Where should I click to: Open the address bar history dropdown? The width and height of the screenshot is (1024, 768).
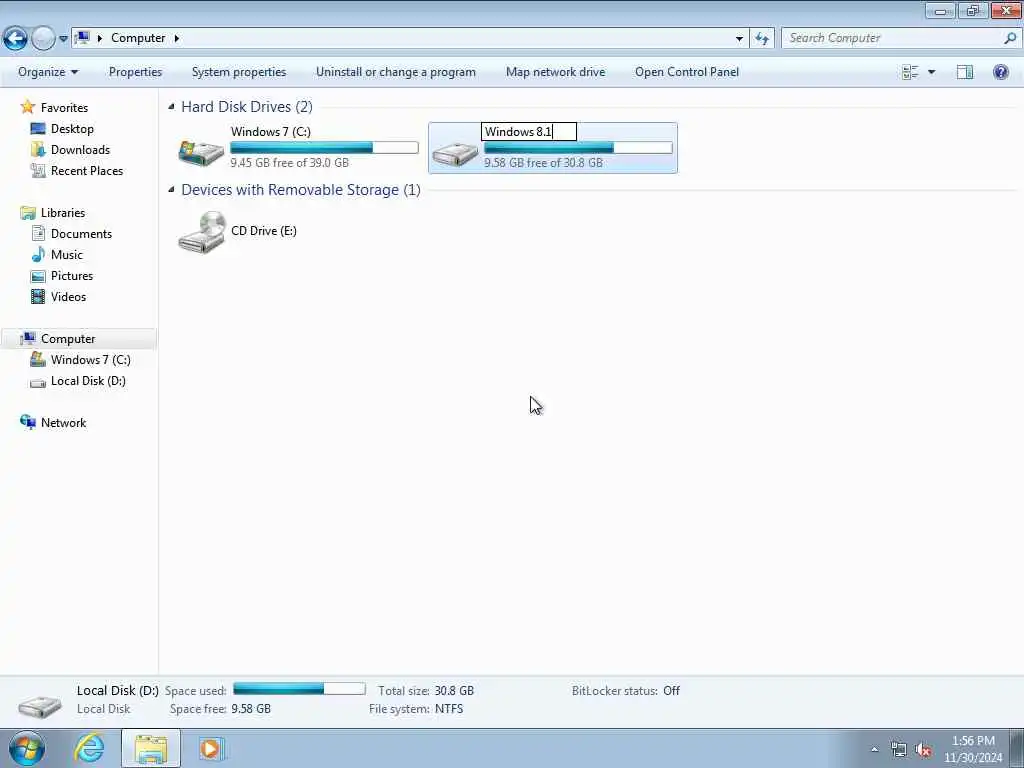coord(739,39)
